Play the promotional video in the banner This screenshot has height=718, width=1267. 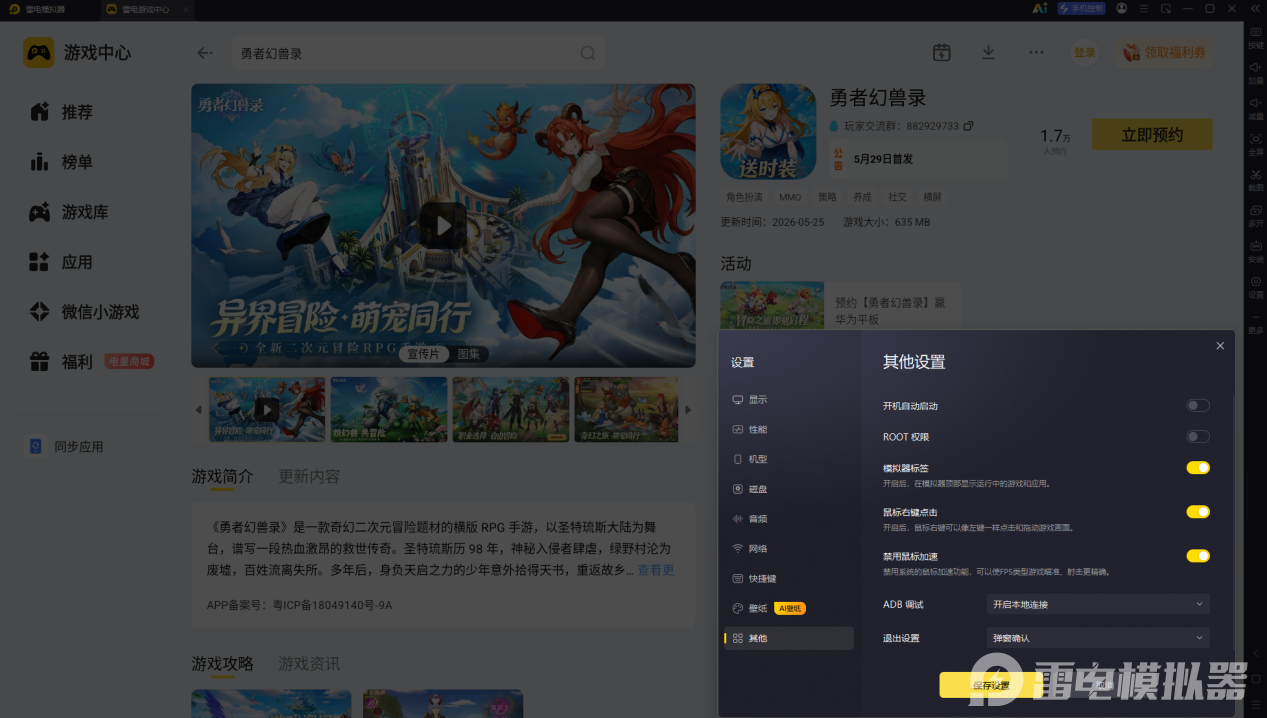point(443,226)
